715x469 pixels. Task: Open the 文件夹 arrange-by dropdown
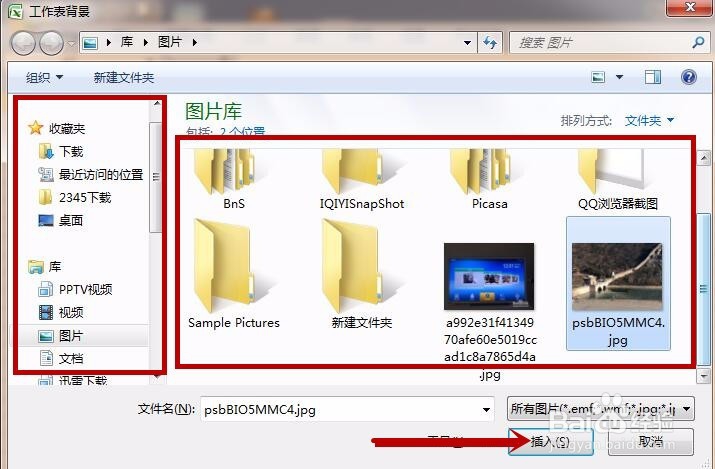(649, 121)
